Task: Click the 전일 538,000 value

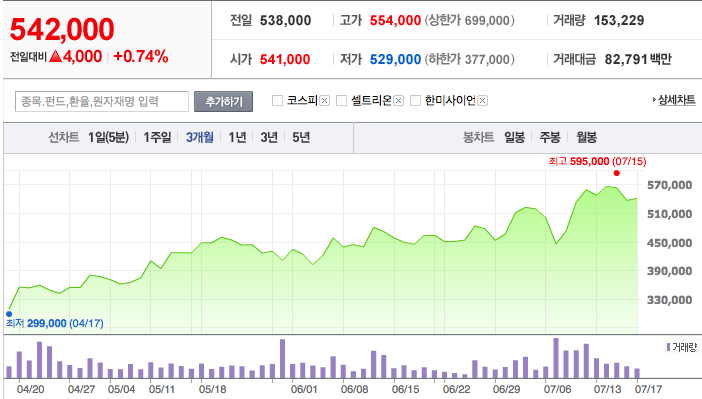Action: (x=285, y=21)
